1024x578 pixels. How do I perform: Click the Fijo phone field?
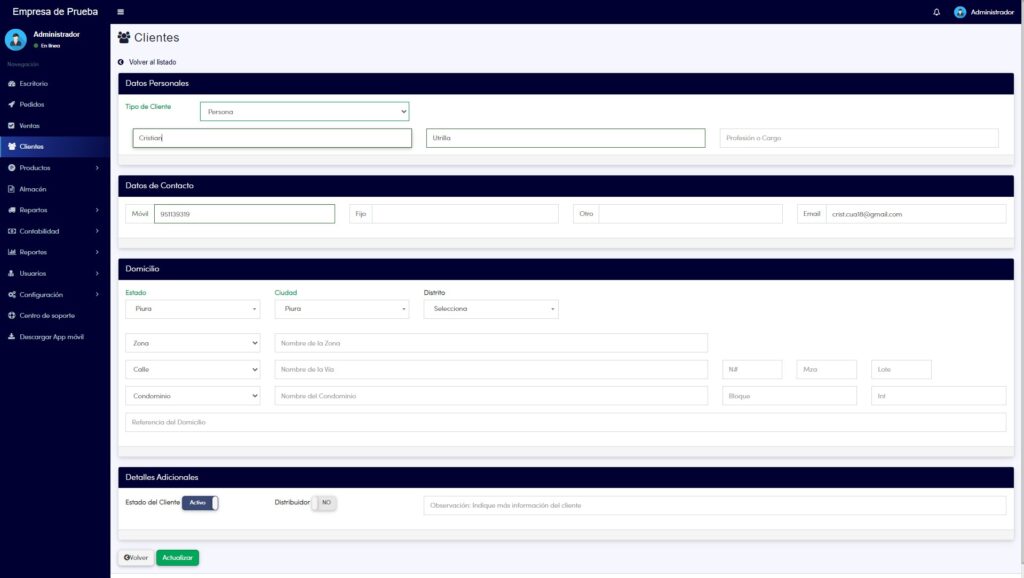(465, 214)
